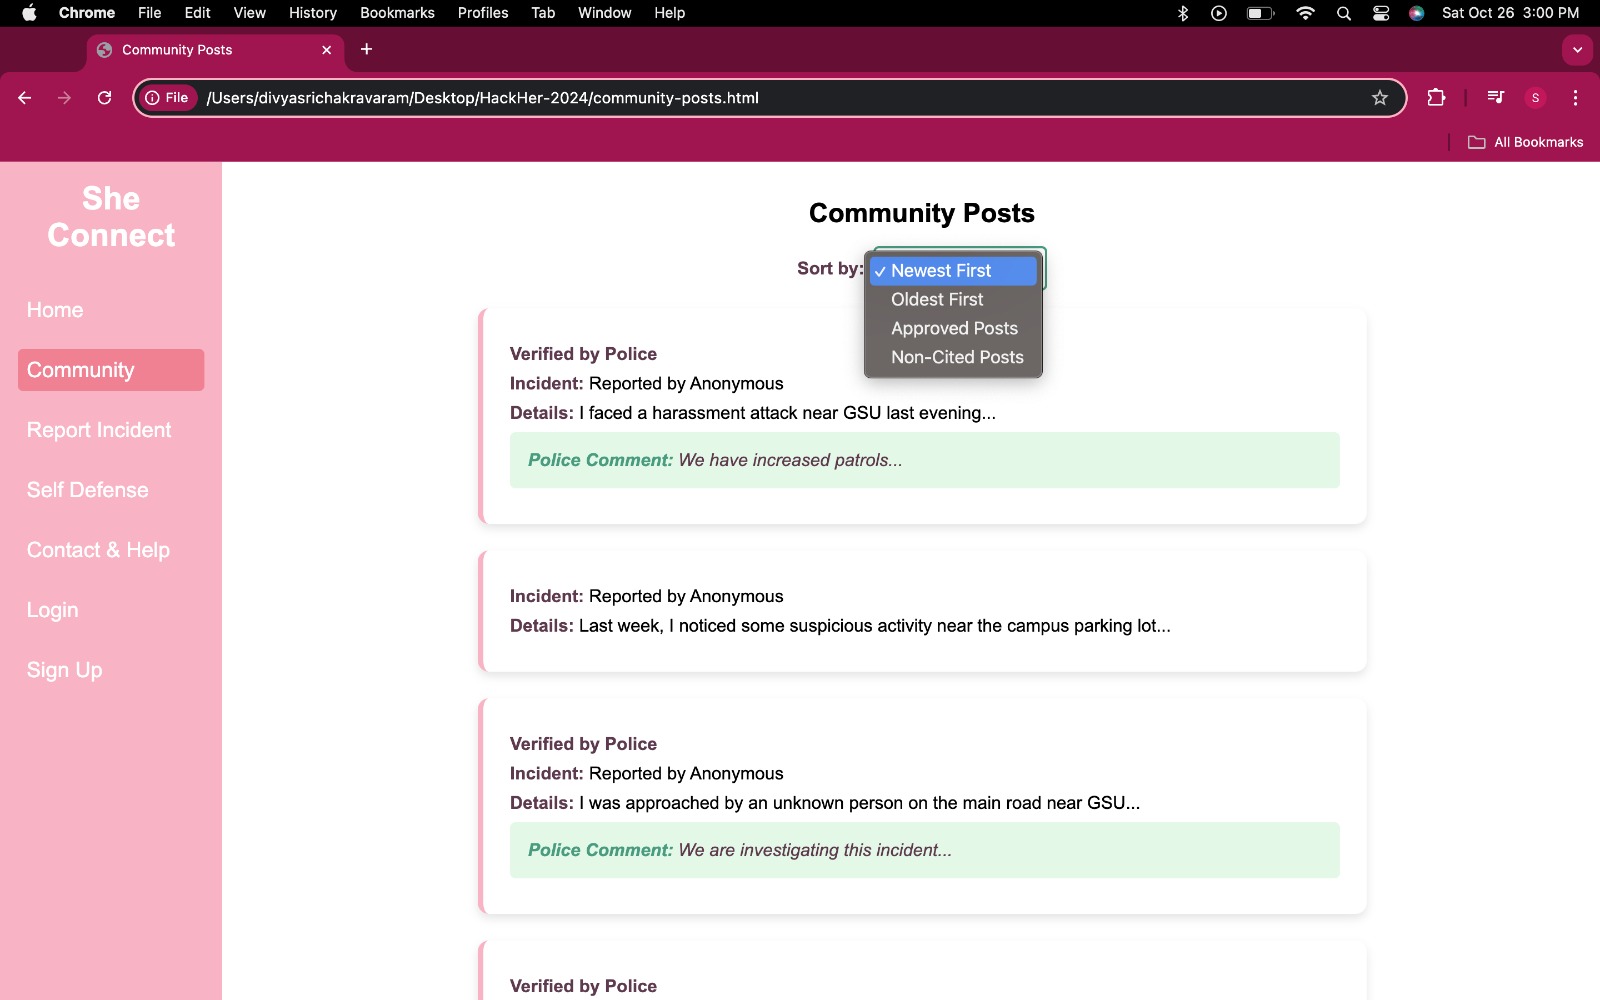Select Community in the sidebar
This screenshot has height=1000, width=1600.
tap(111, 370)
